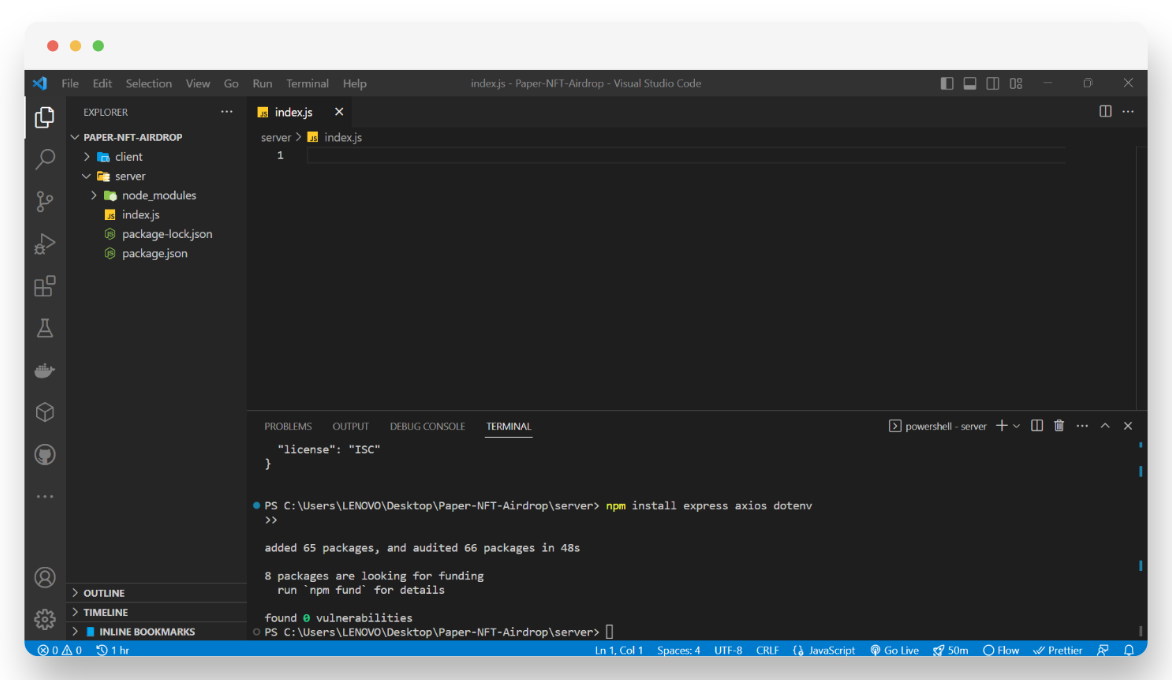
Task: Open errors and warnings count
Action: click(x=60, y=650)
